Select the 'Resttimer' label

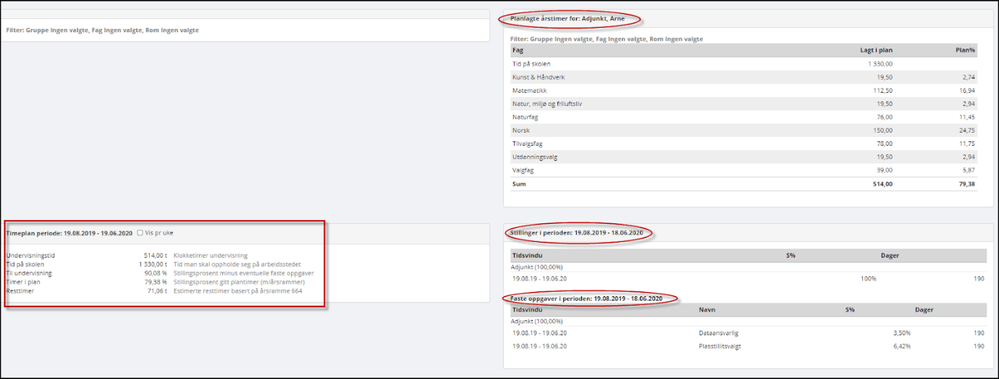(20, 290)
